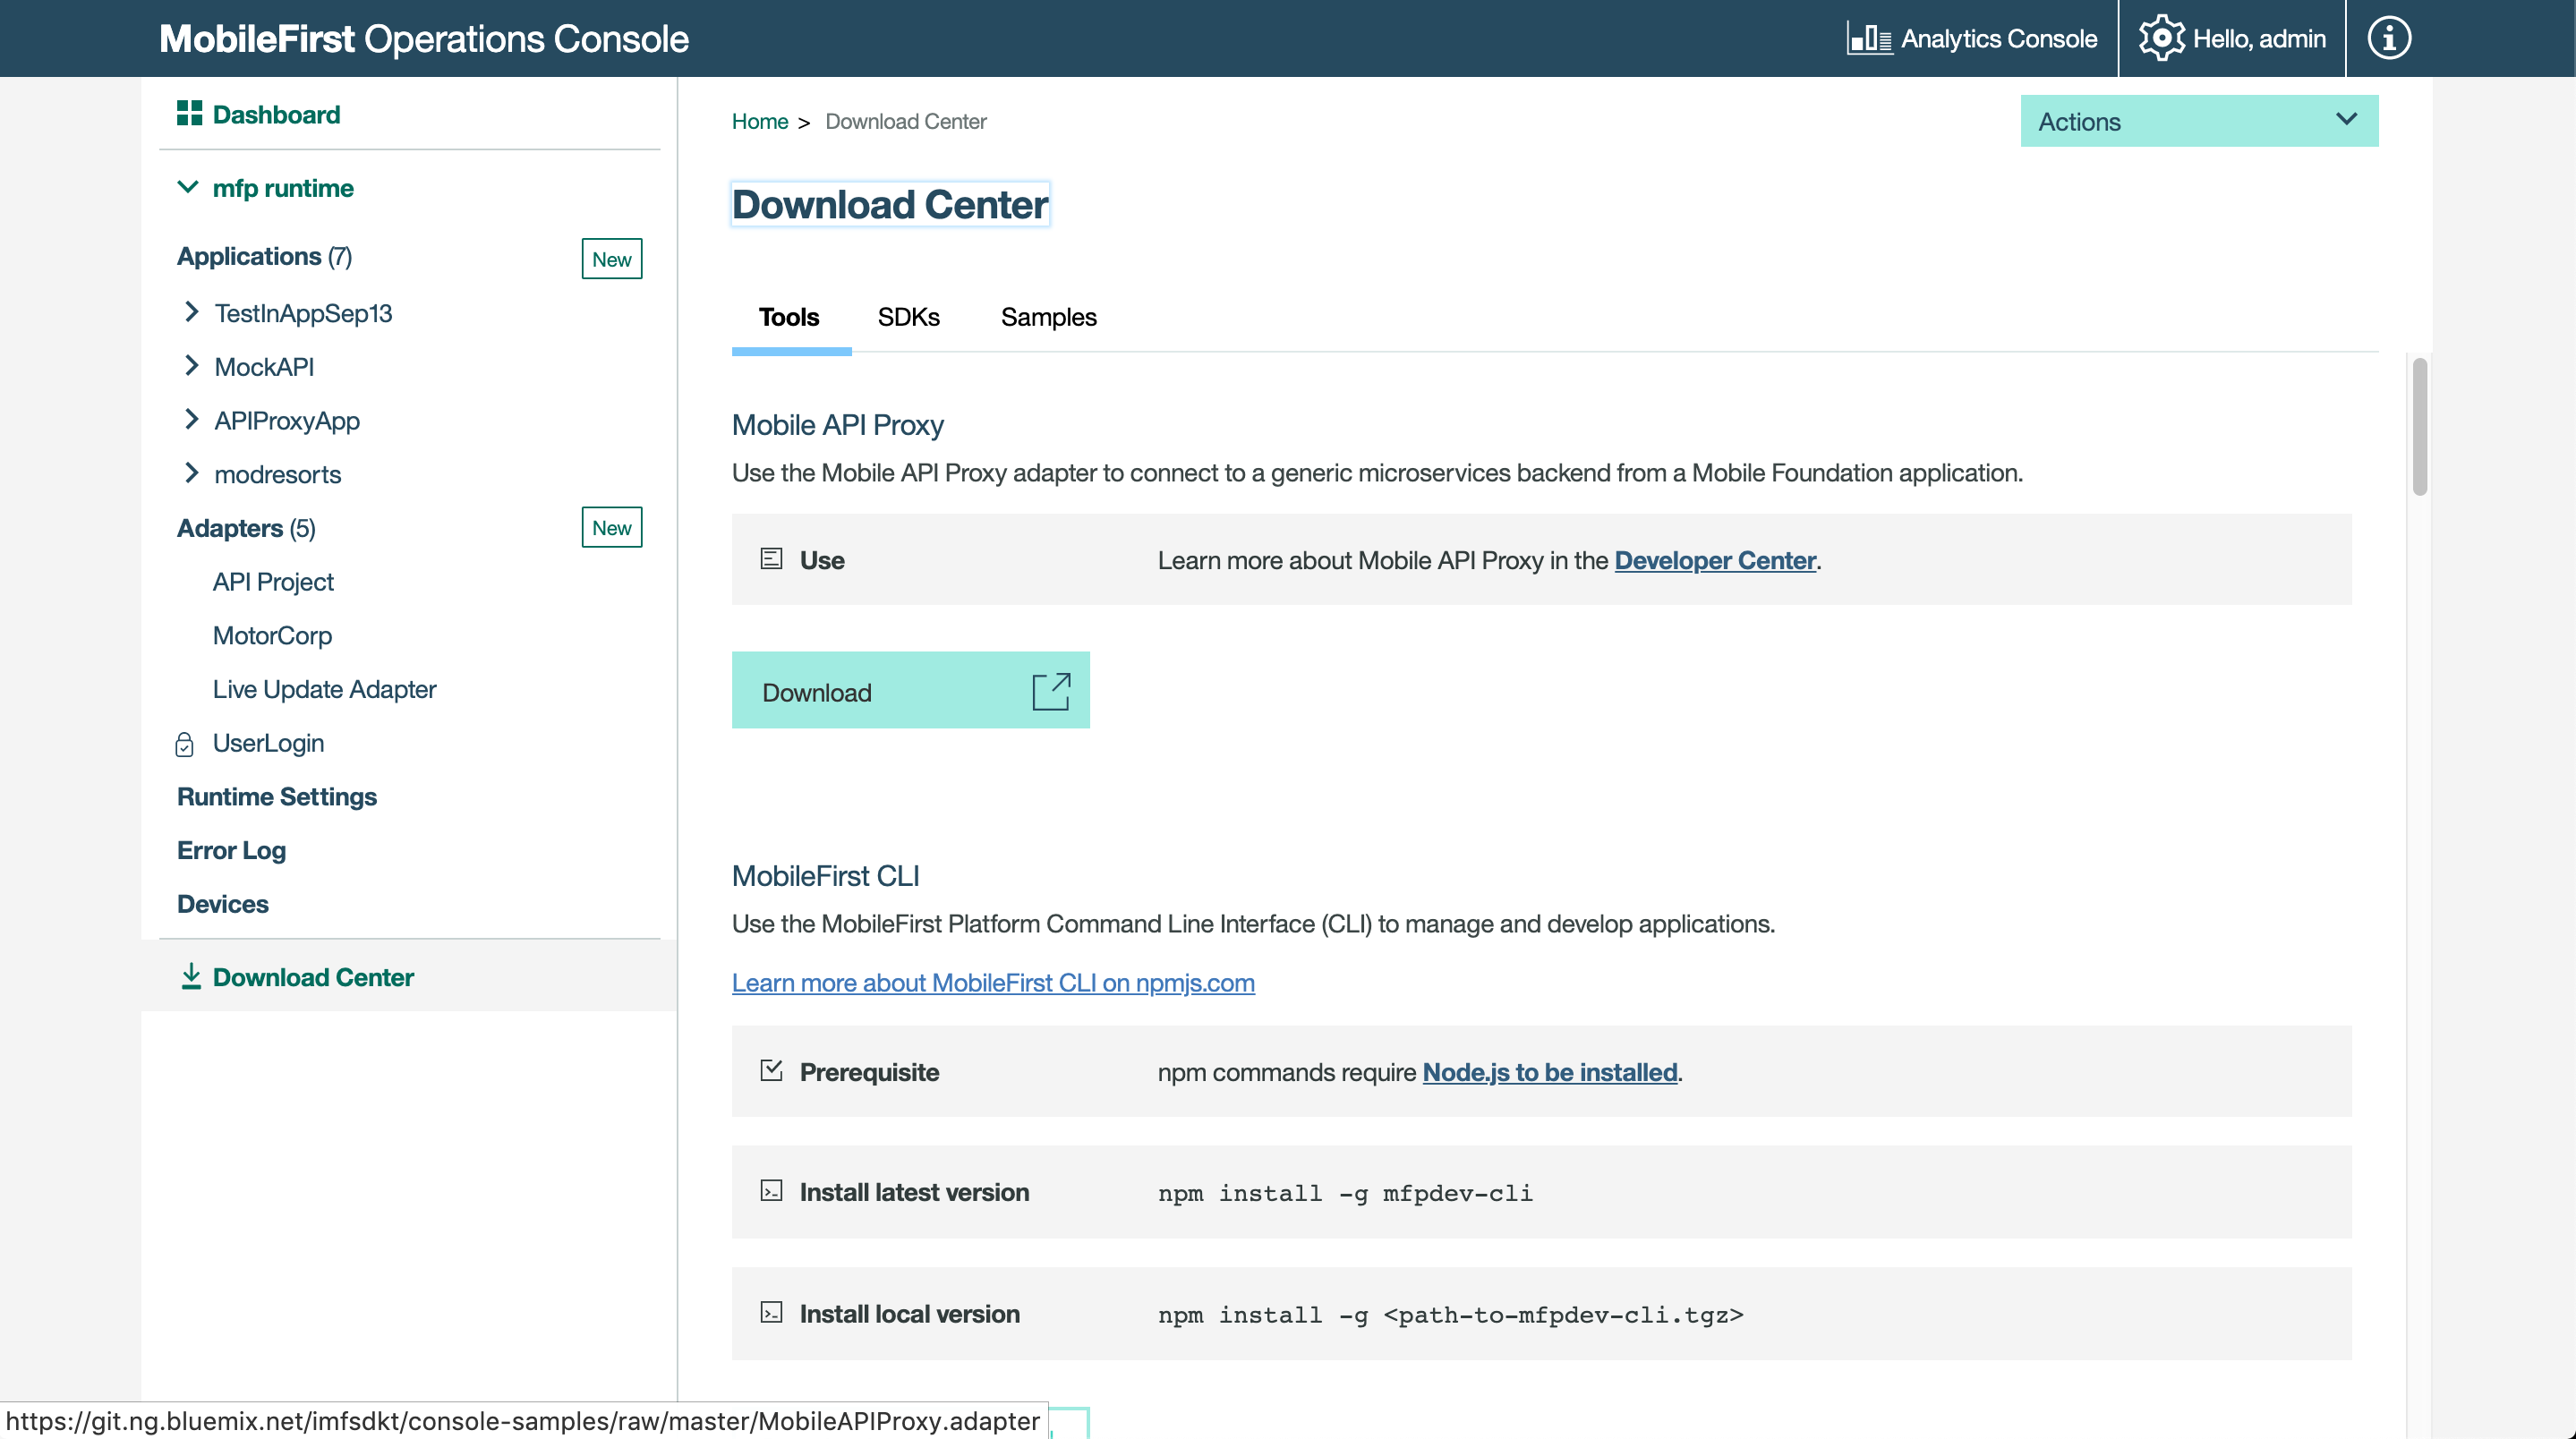Image resolution: width=2576 pixels, height=1439 pixels.
Task: Open the info icon in the header
Action: point(2389,39)
